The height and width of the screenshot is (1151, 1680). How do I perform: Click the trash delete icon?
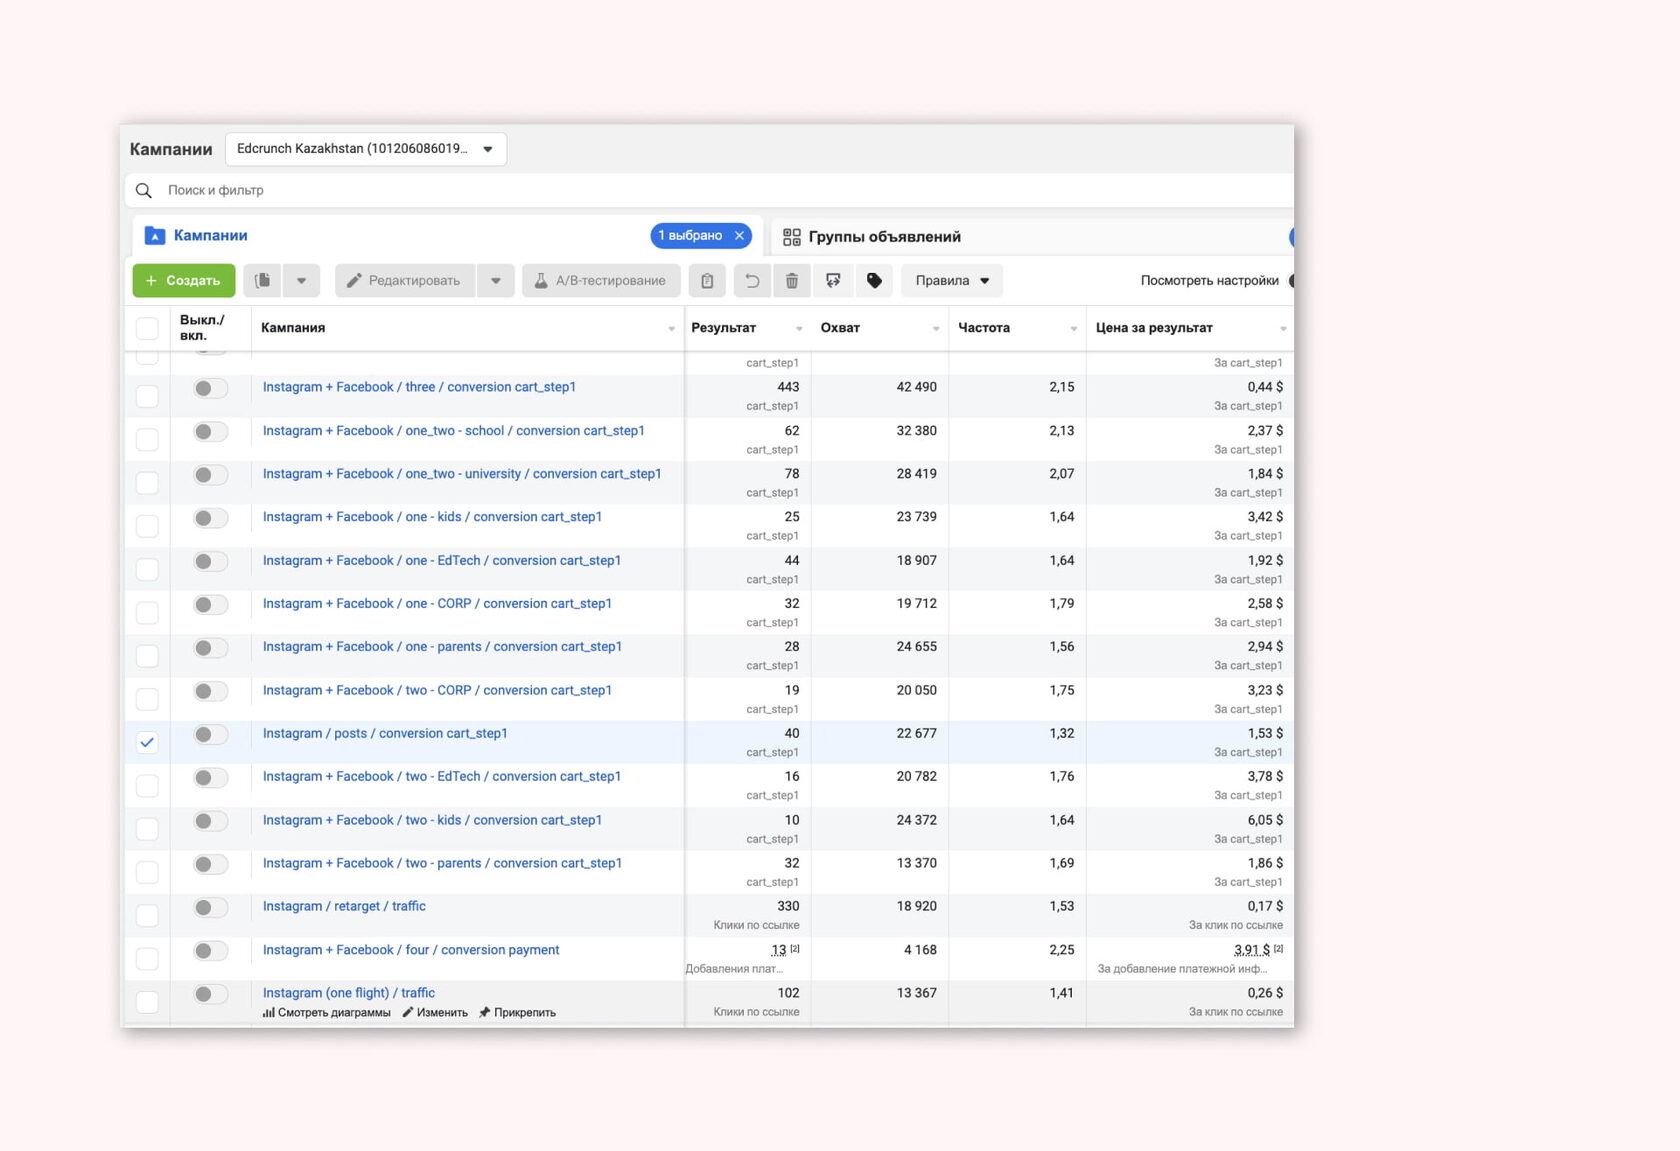pos(792,281)
